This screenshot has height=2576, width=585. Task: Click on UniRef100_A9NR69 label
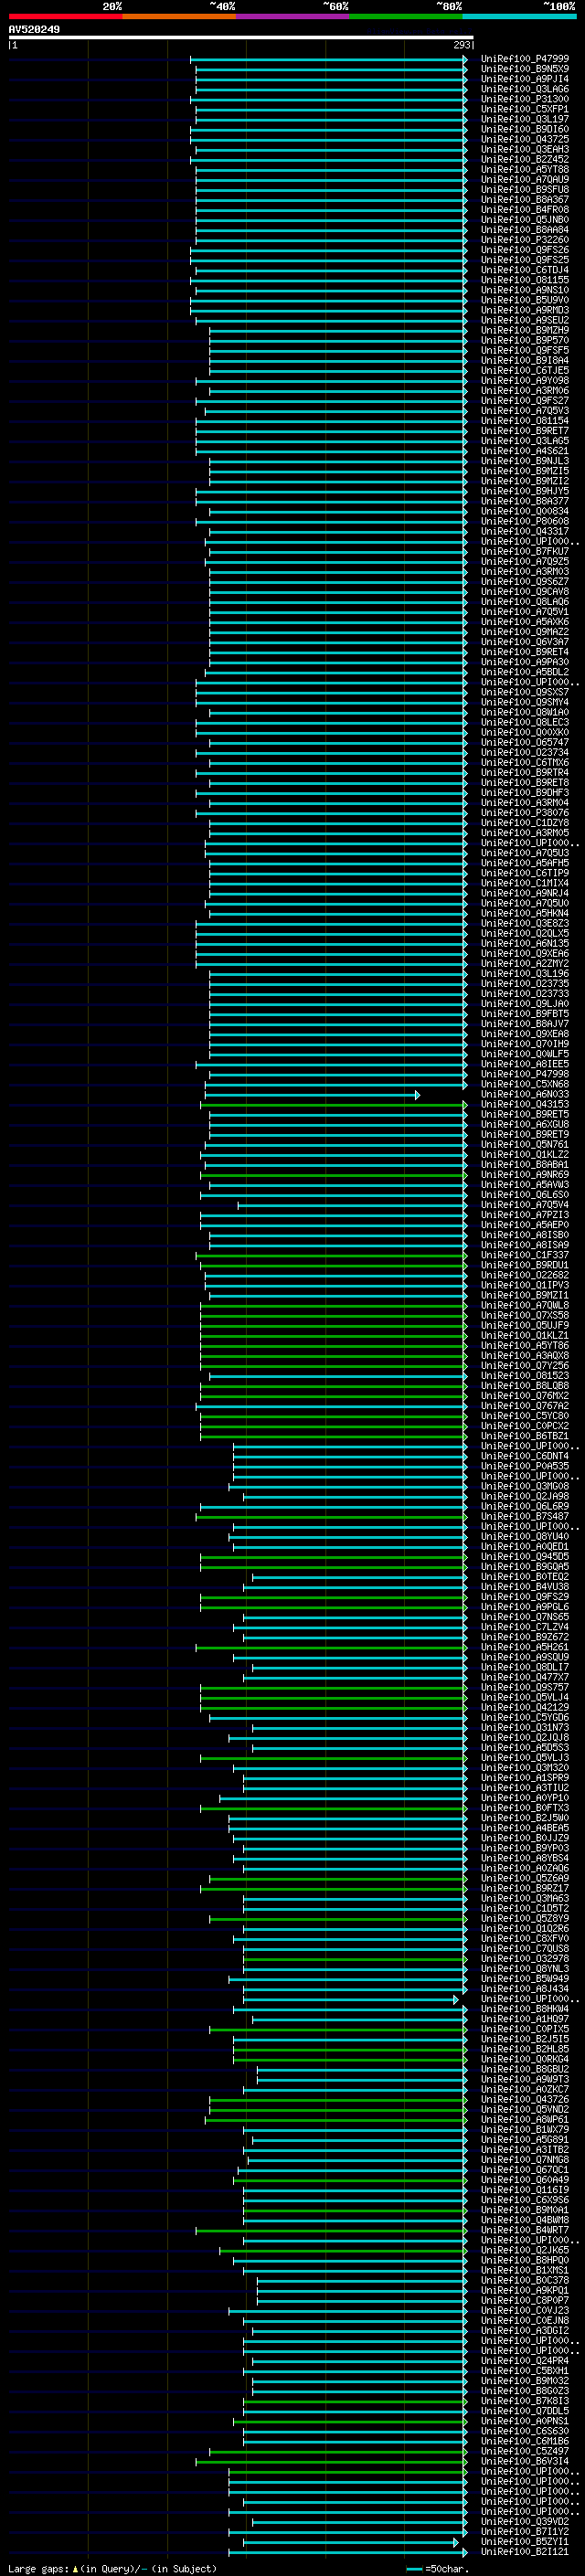(524, 1174)
